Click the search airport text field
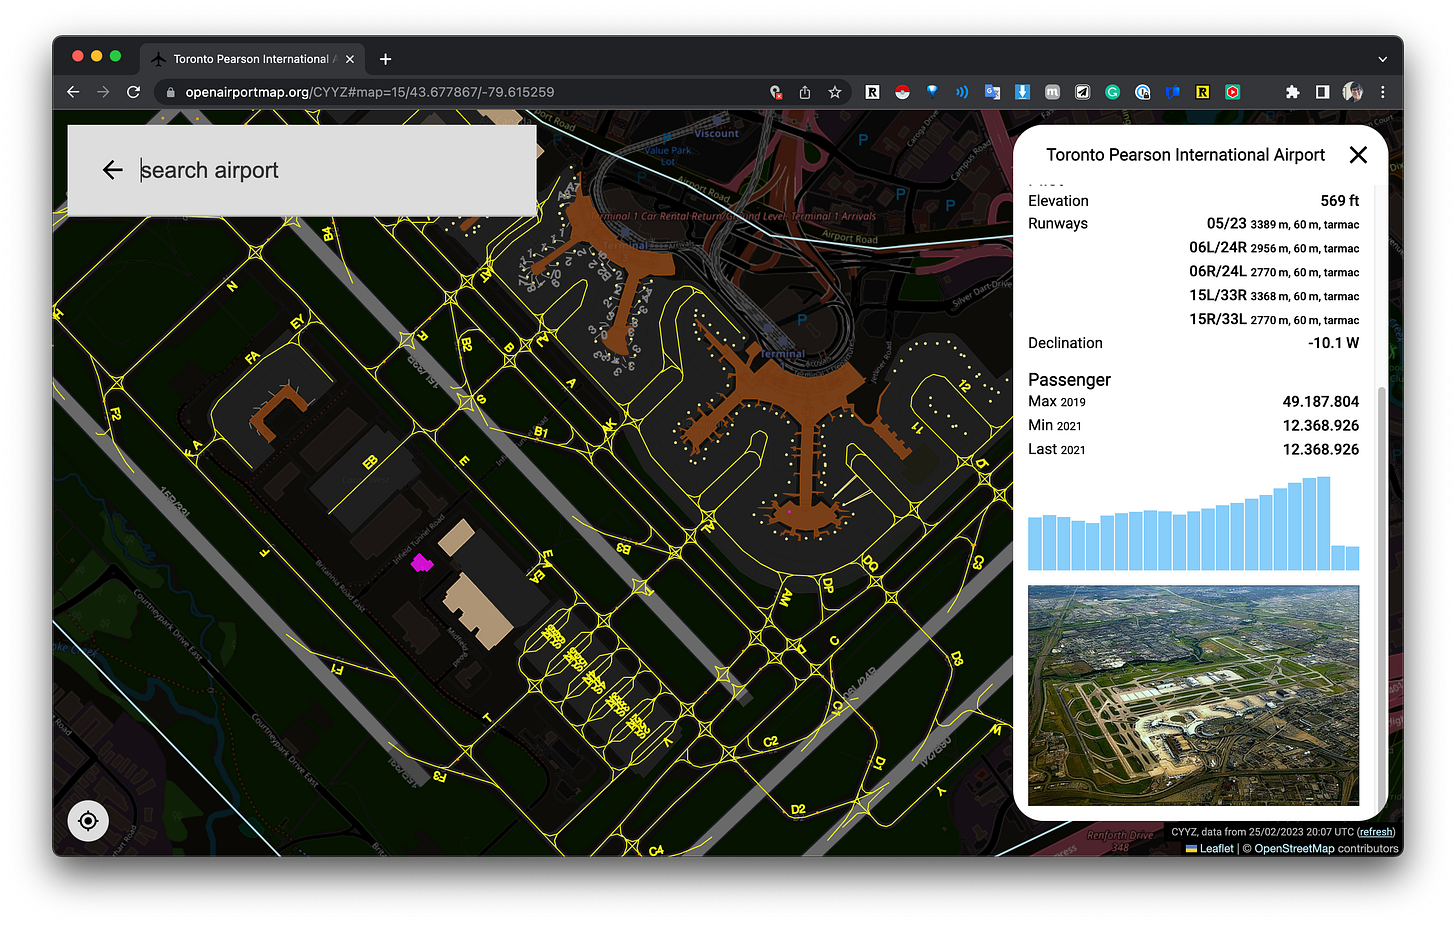The image size is (1456, 926). (330, 170)
